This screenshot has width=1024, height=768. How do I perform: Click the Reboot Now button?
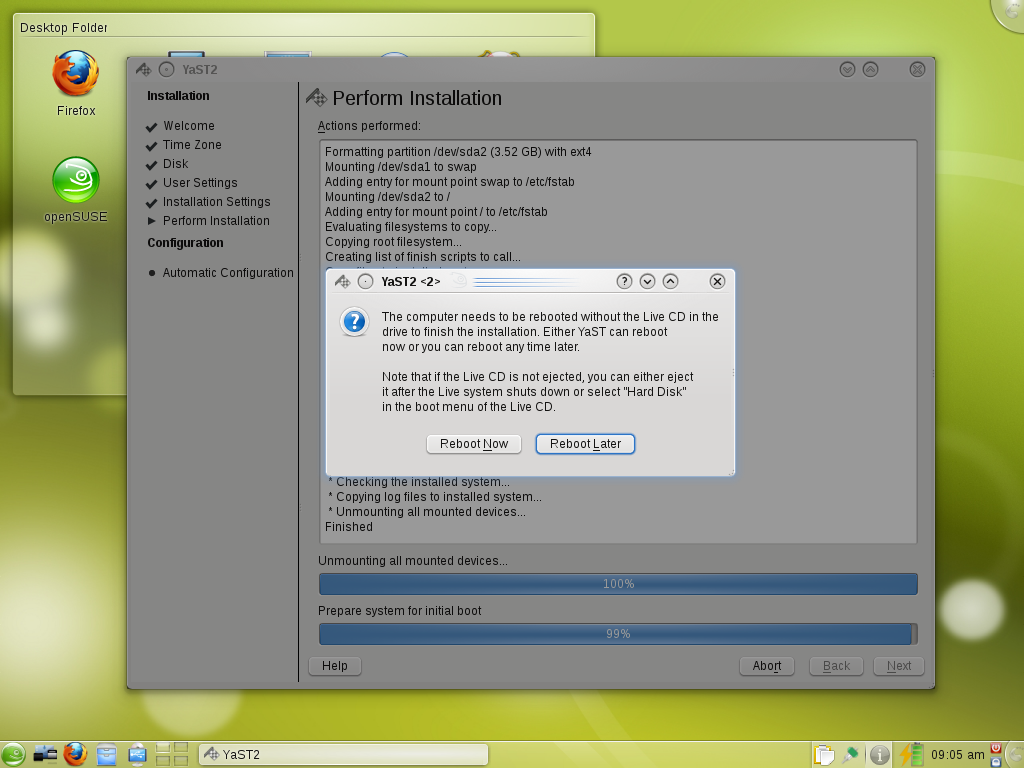click(x=473, y=444)
